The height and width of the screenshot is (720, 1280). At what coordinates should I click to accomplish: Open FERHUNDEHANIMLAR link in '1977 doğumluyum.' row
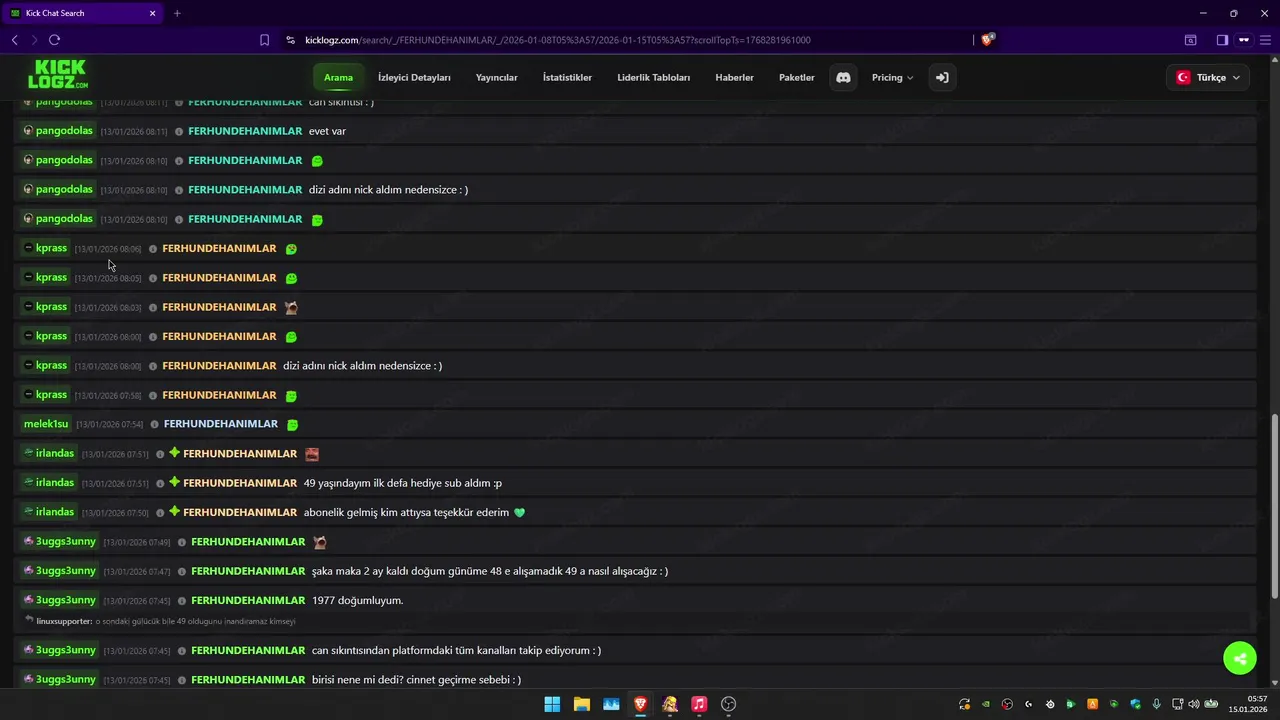[248, 600]
